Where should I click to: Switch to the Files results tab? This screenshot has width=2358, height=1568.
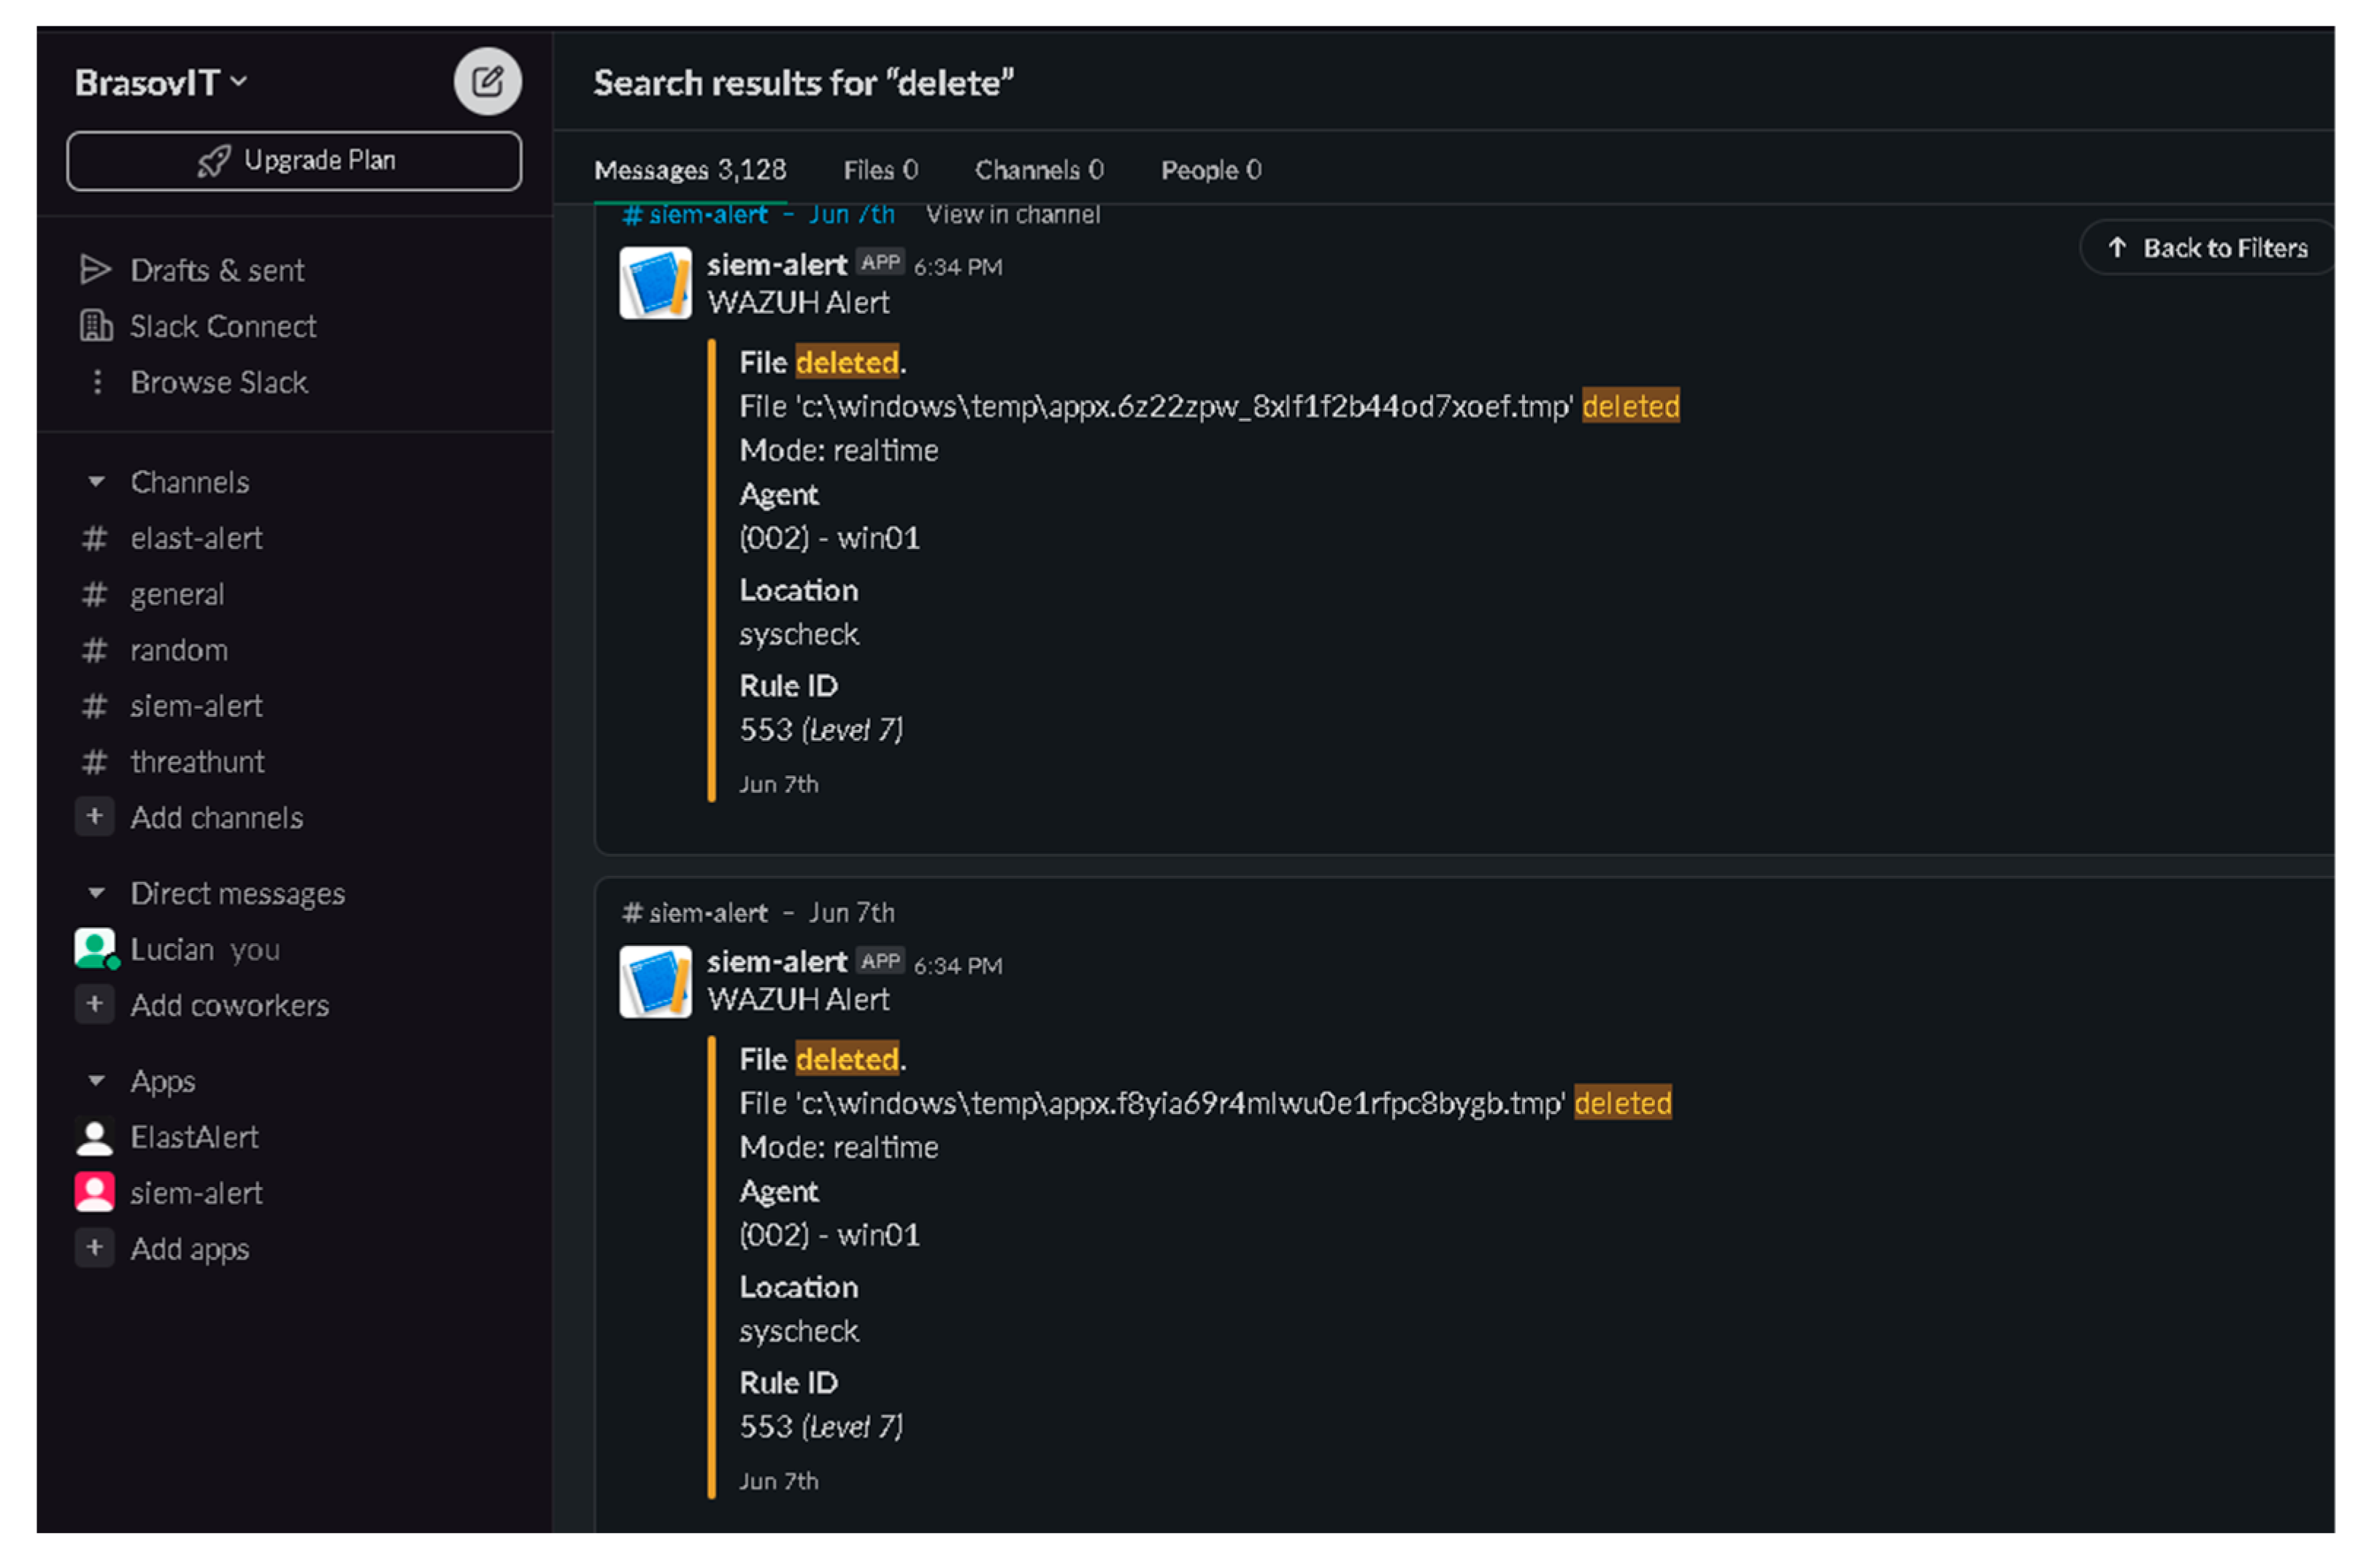point(880,170)
